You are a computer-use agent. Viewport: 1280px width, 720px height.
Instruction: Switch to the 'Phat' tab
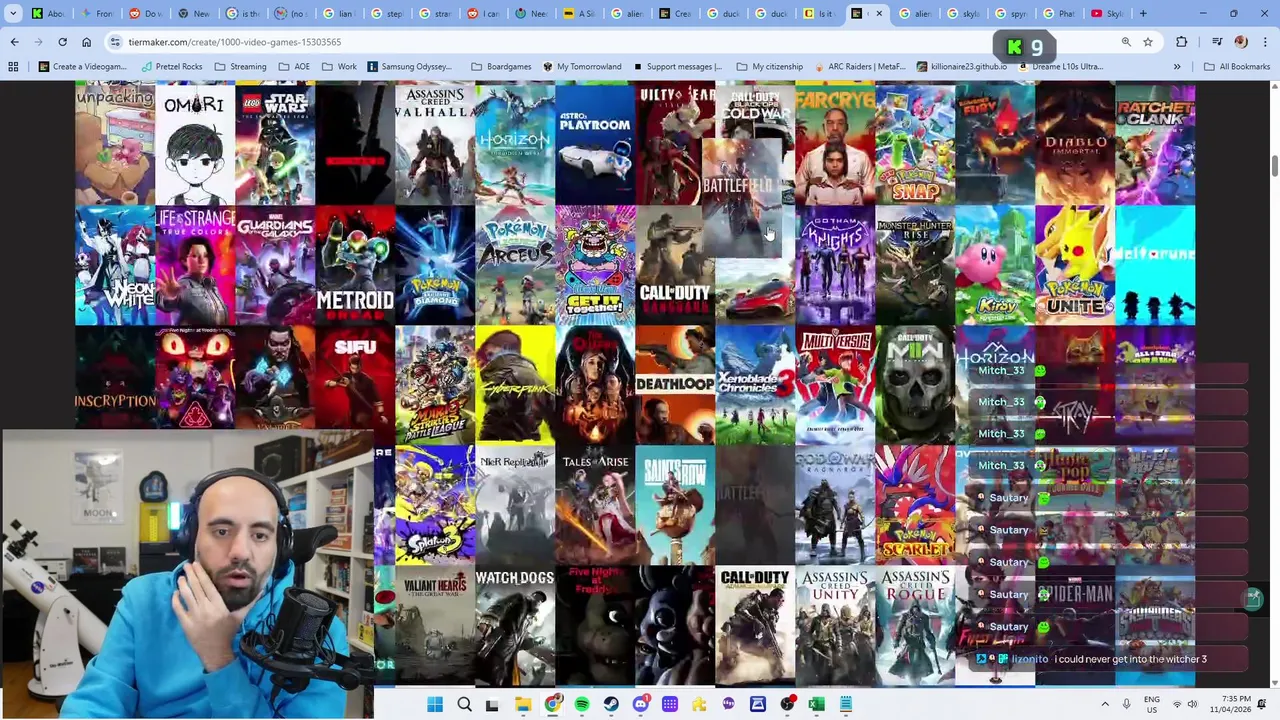coord(1058,14)
